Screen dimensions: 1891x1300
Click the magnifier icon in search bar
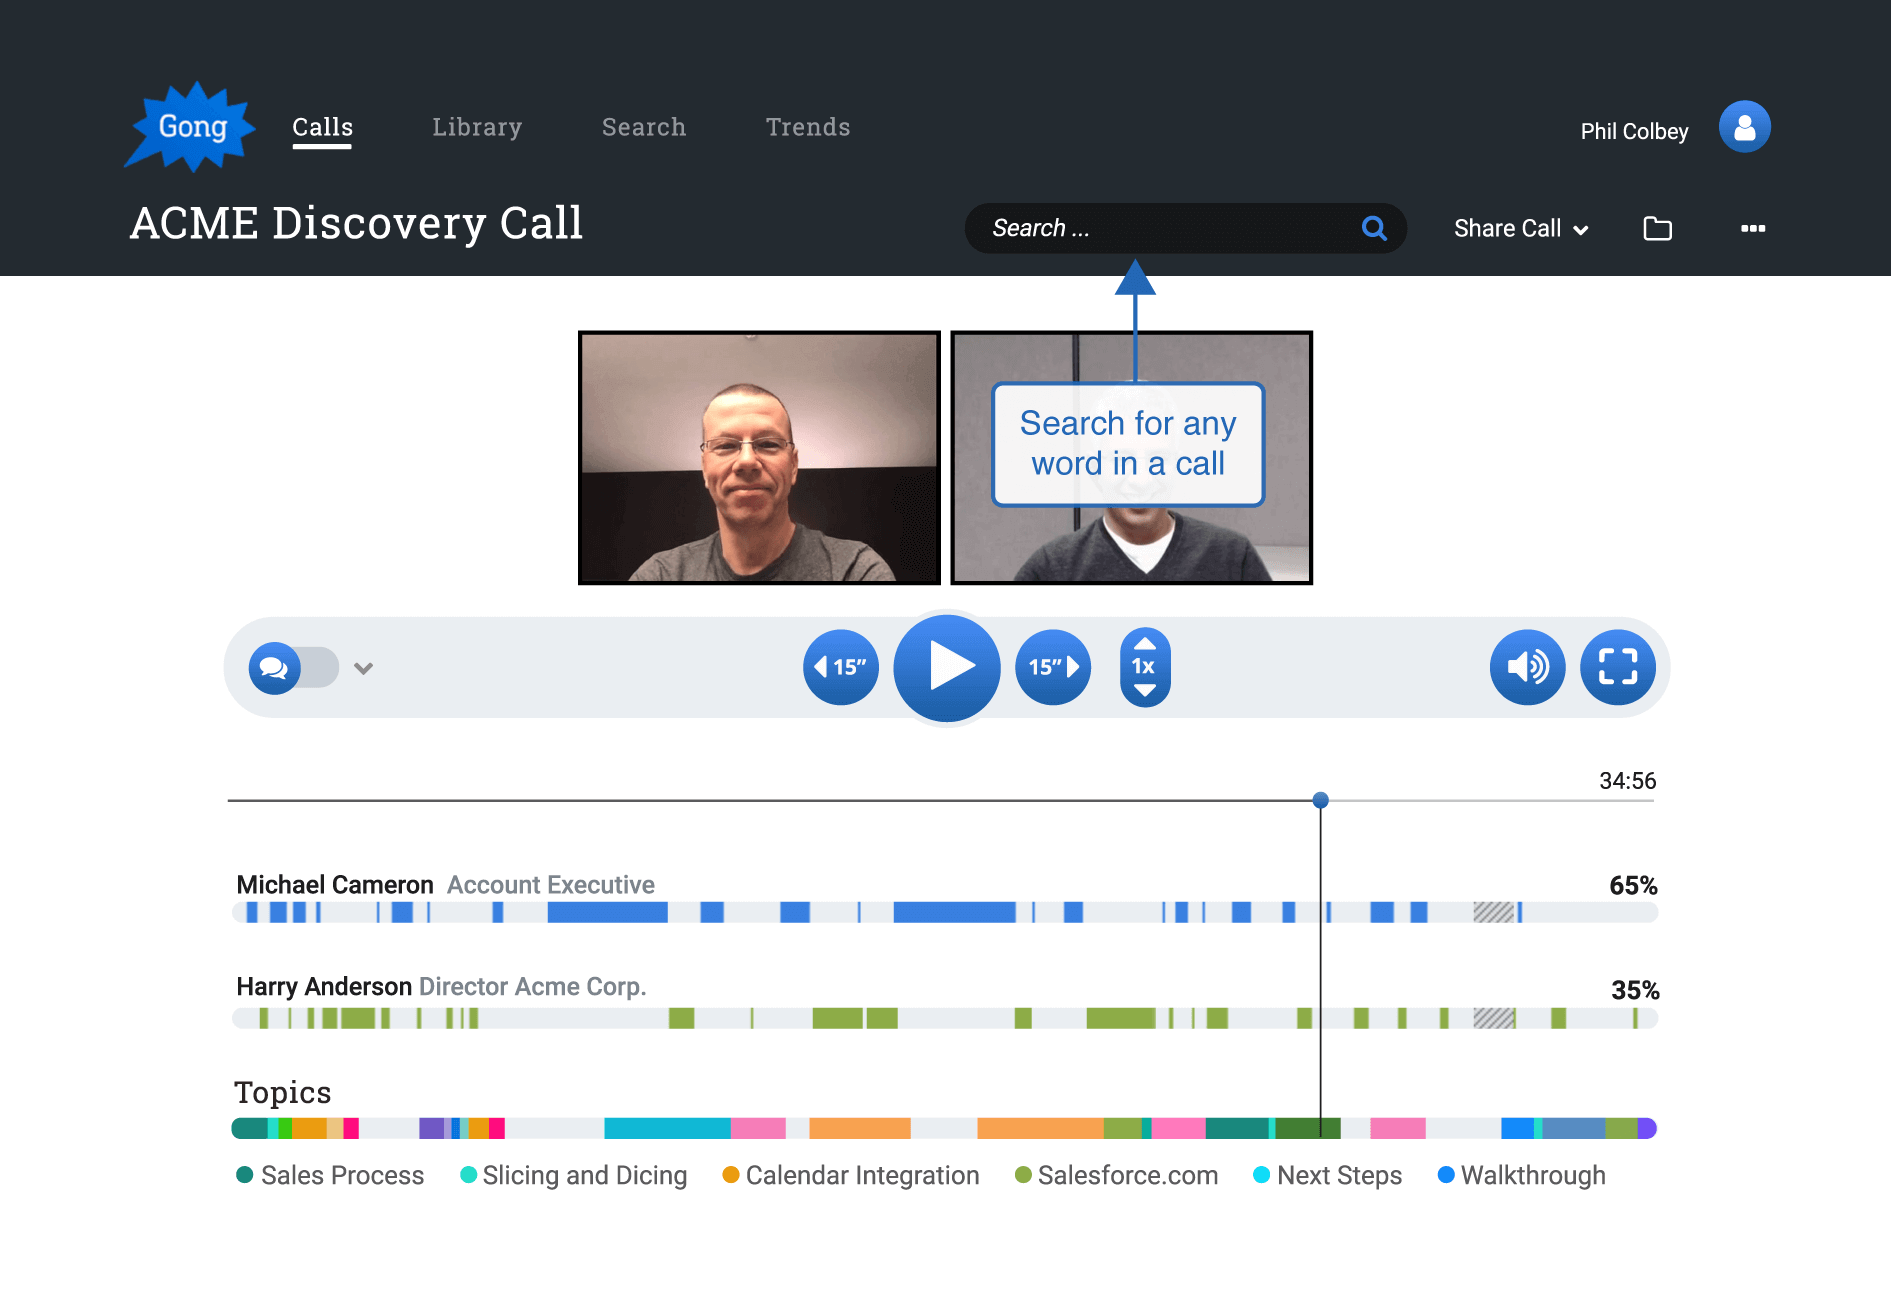[x=1374, y=229]
